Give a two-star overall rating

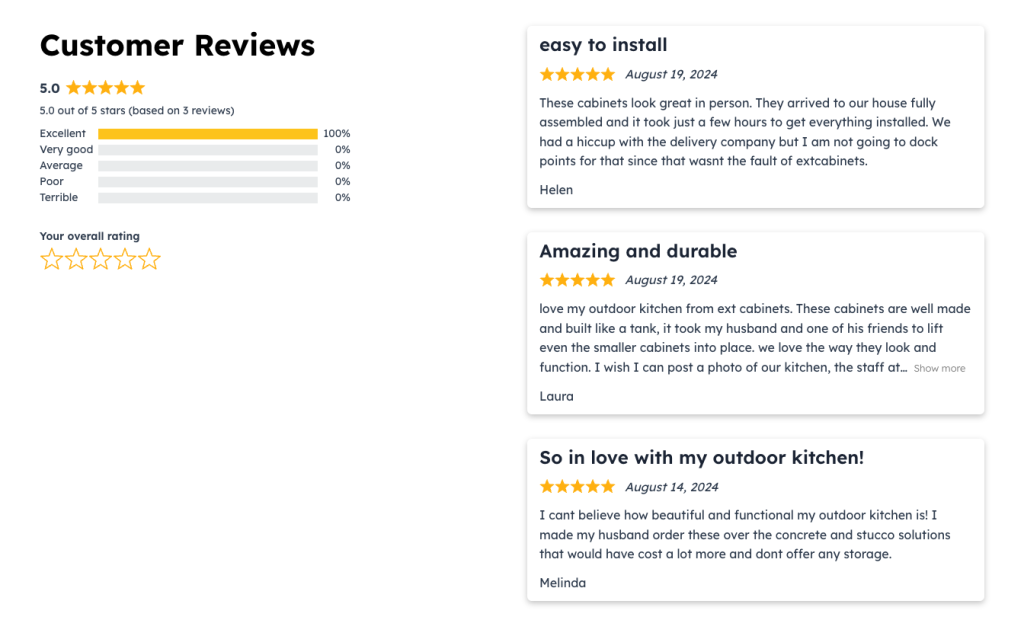pyautogui.click(x=76, y=259)
